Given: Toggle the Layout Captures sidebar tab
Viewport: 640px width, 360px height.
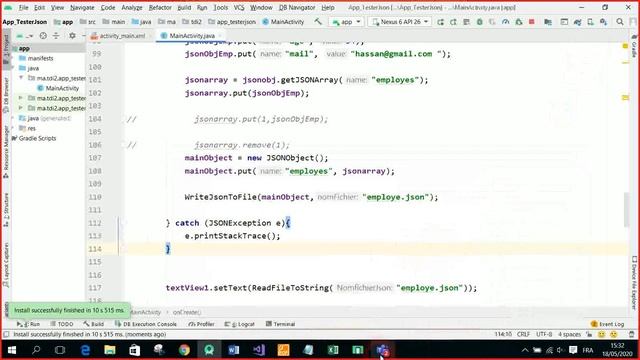Looking at the screenshot, I should [x=6, y=264].
